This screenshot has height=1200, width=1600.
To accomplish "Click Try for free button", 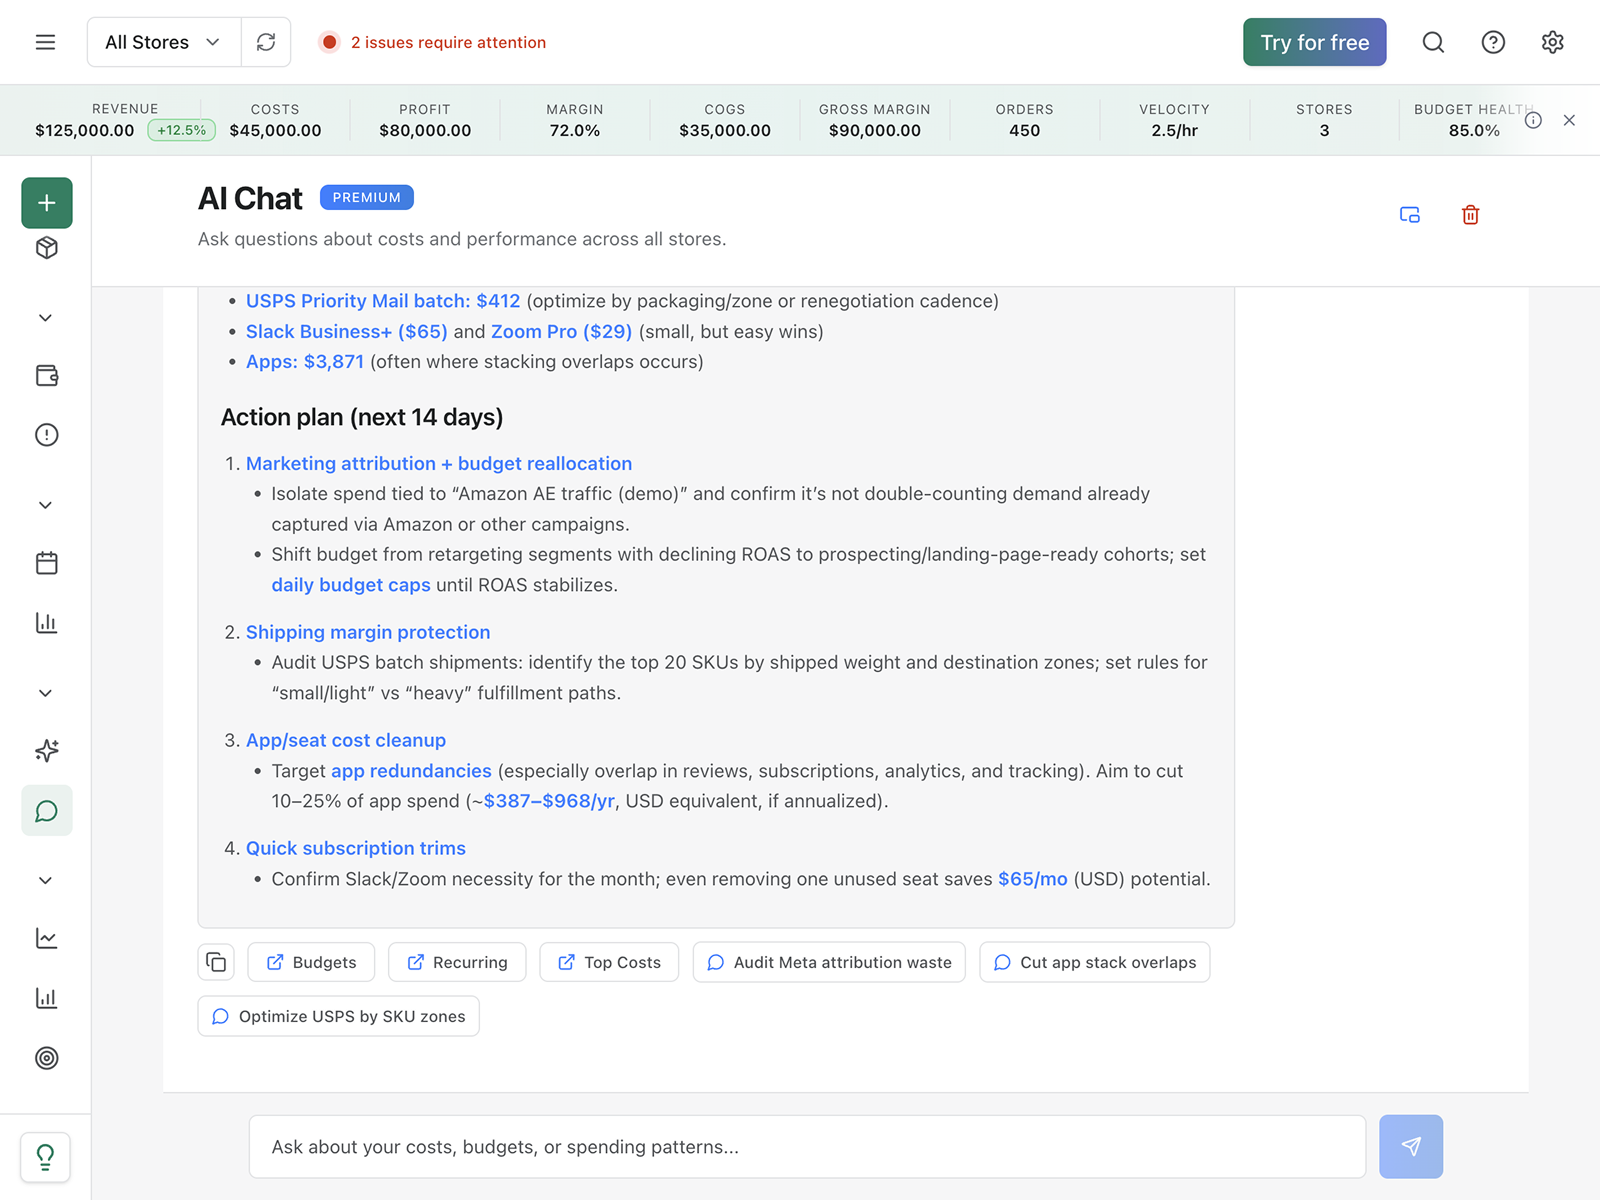I will pos(1314,42).
